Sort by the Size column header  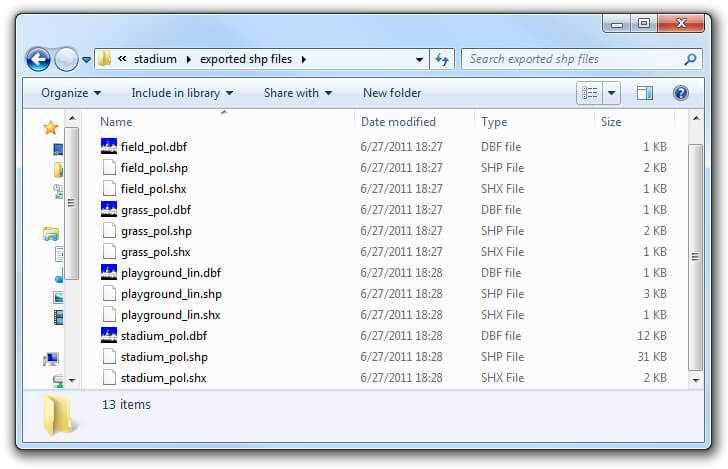pyautogui.click(x=611, y=122)
